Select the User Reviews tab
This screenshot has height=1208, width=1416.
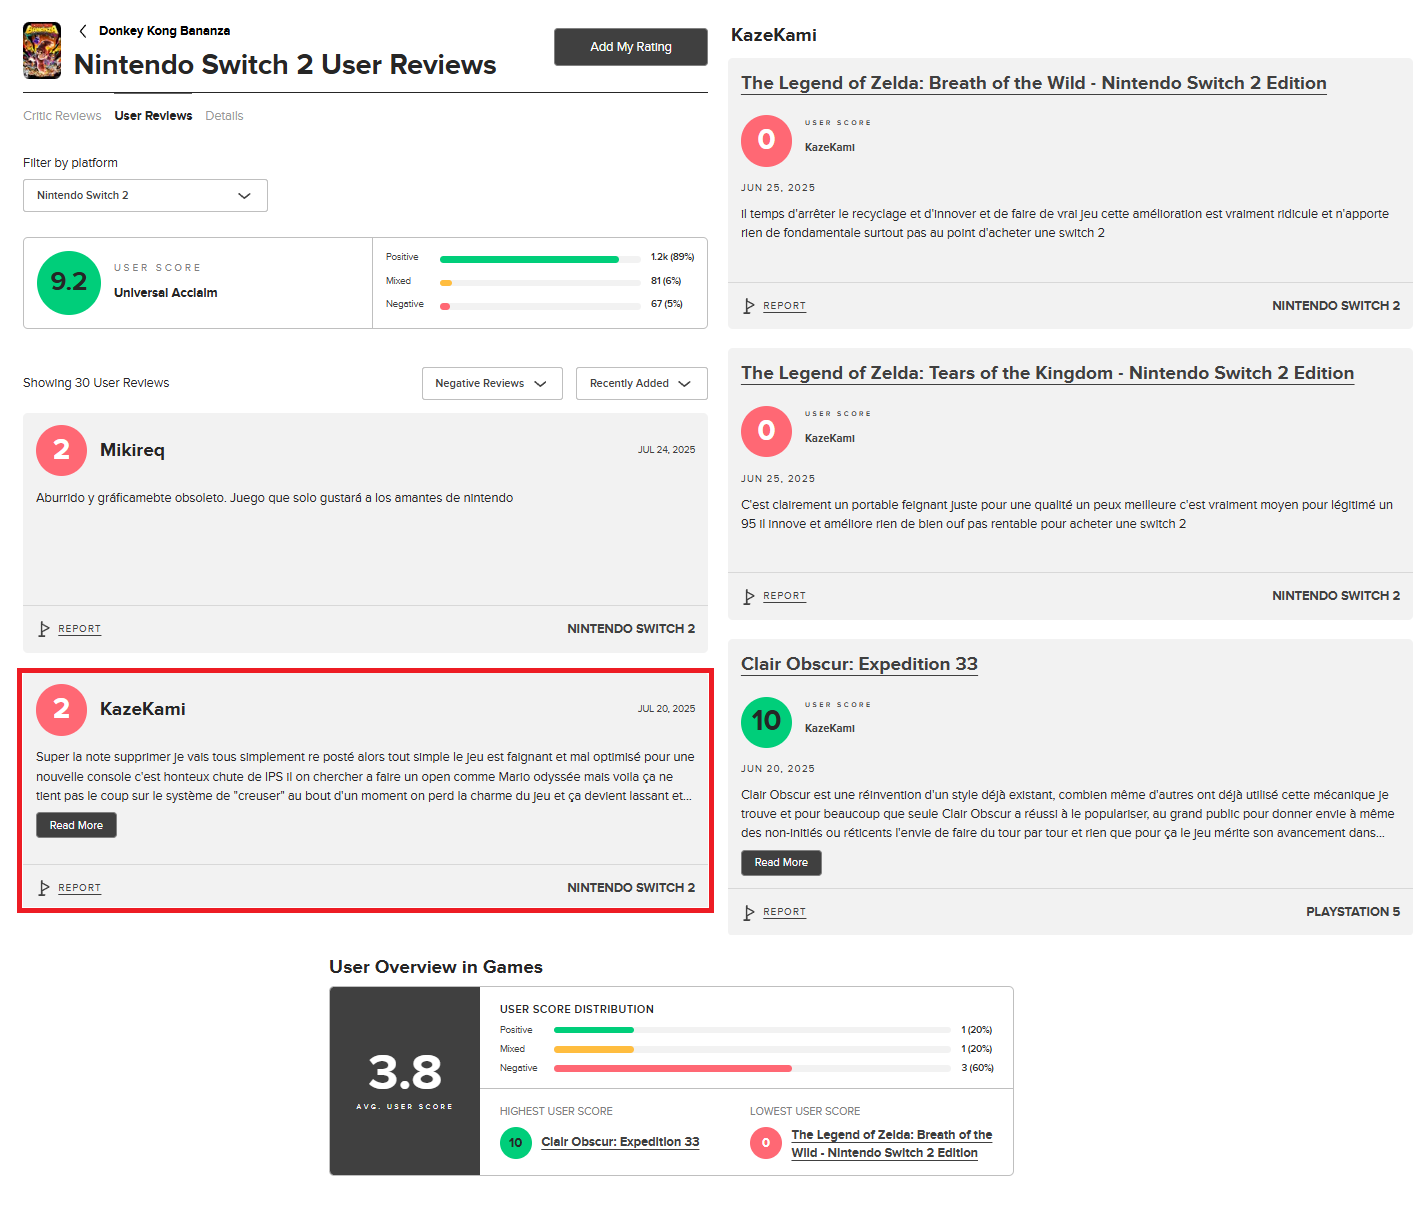153,116
